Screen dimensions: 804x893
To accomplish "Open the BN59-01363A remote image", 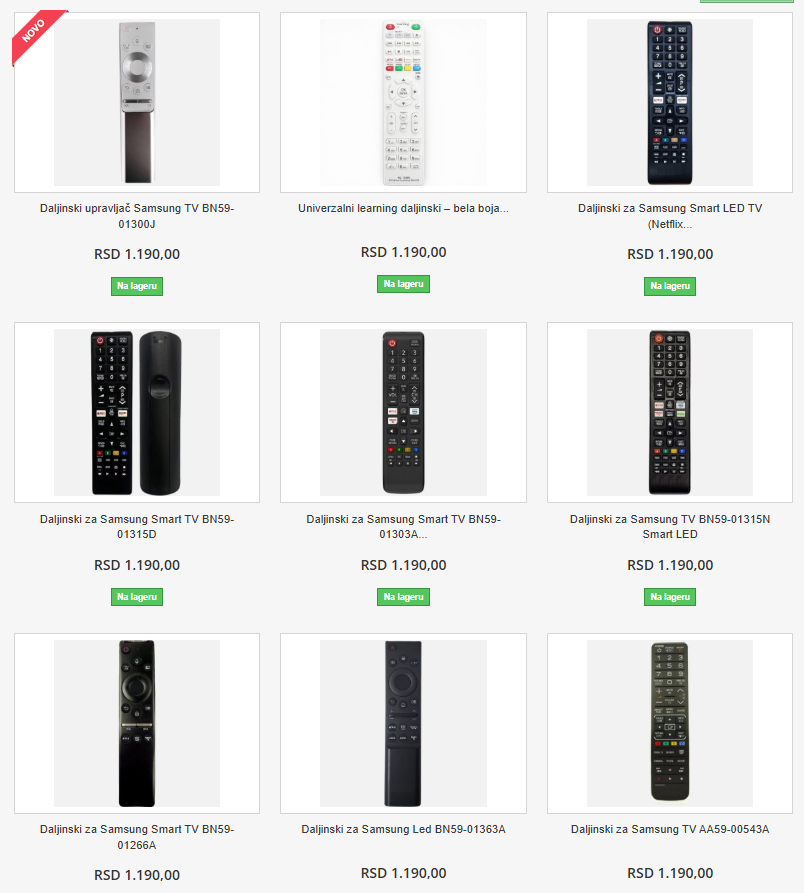I will pyautogui.click(x=403, y=723).
